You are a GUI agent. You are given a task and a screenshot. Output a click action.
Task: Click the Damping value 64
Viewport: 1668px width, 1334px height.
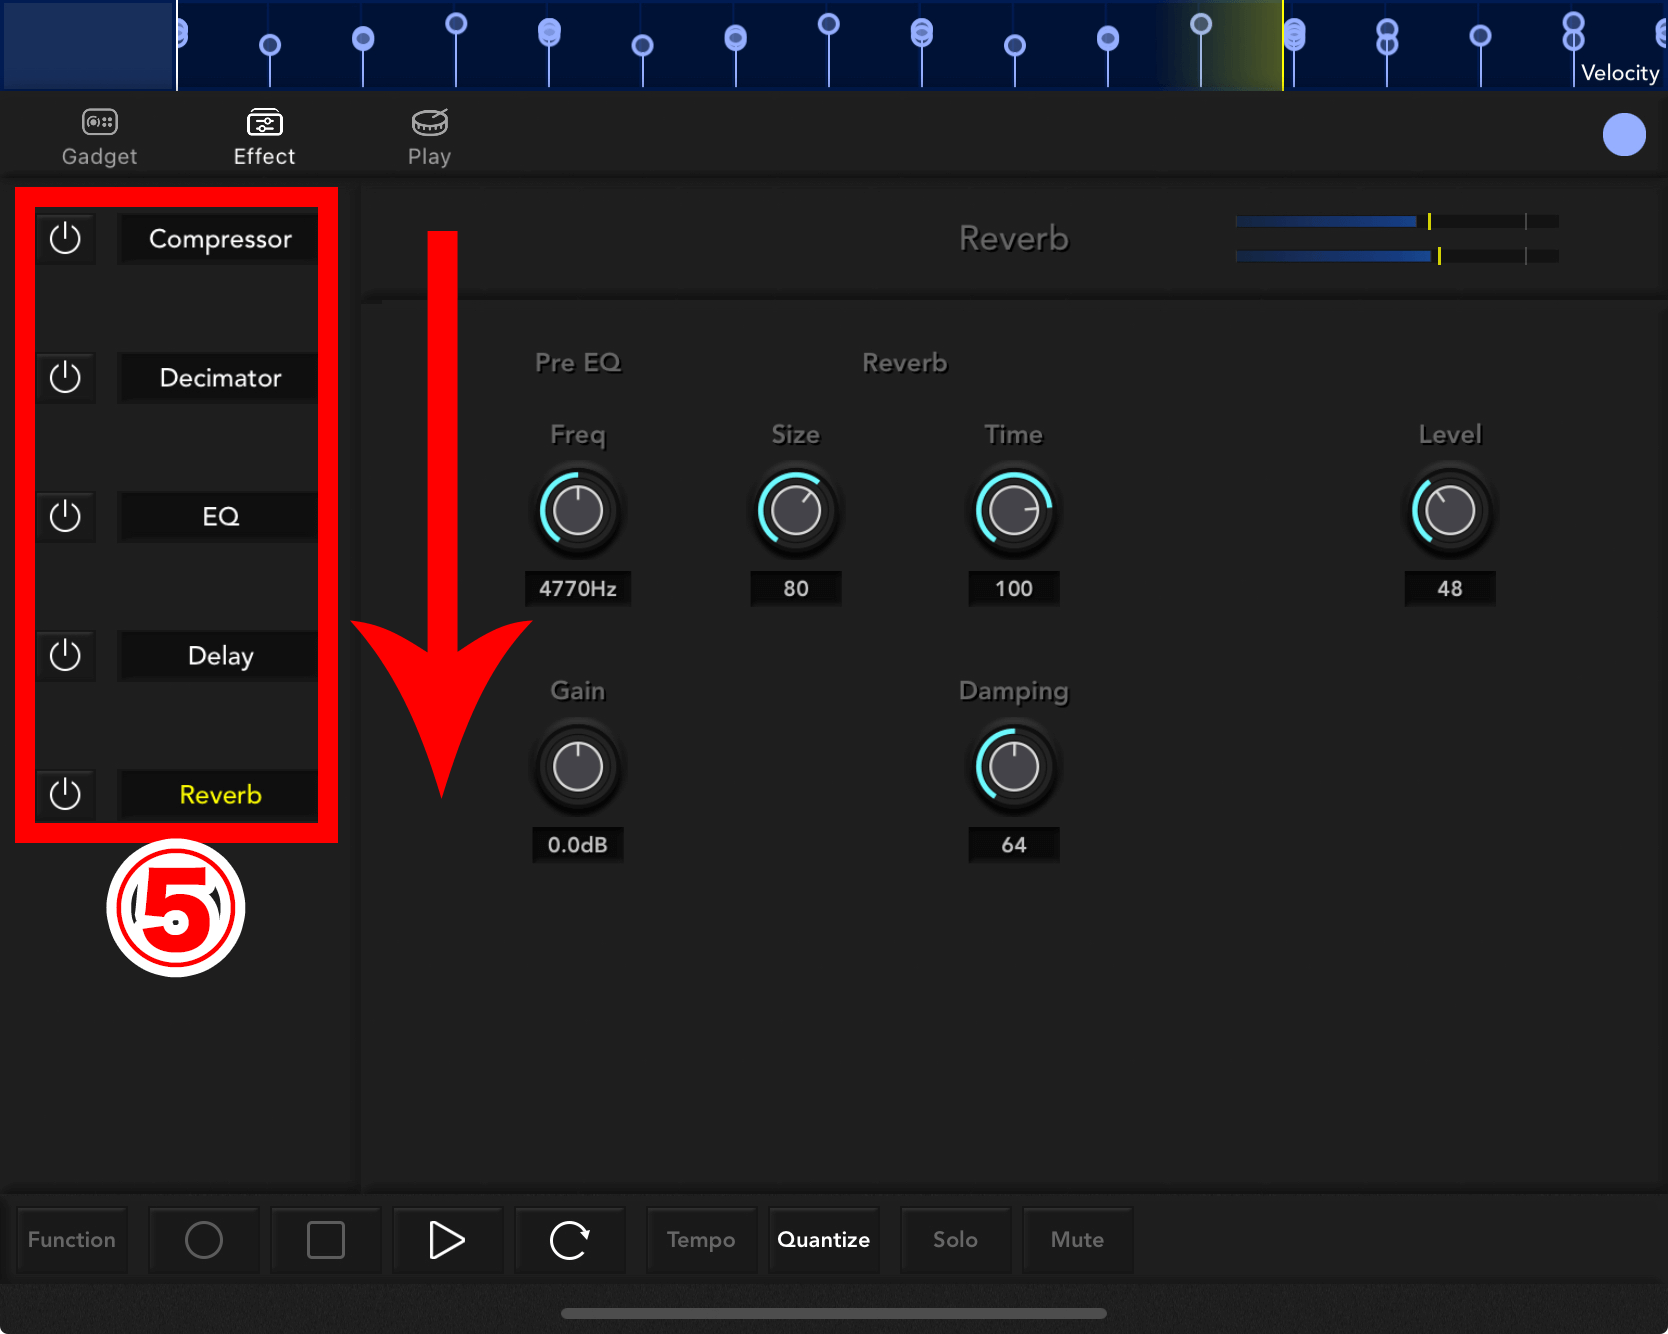(1014, 844)
